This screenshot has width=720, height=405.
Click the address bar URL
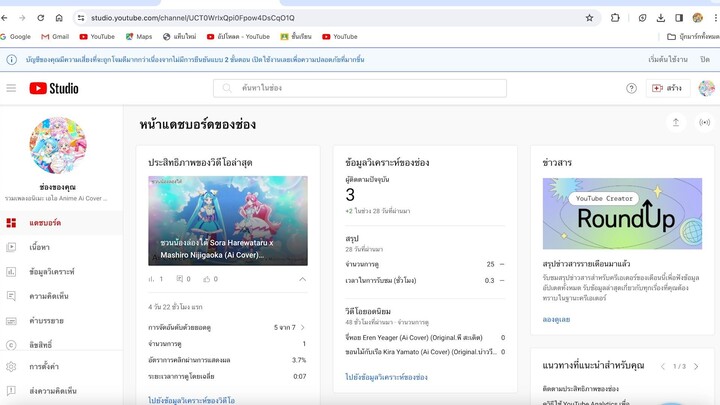193,18
